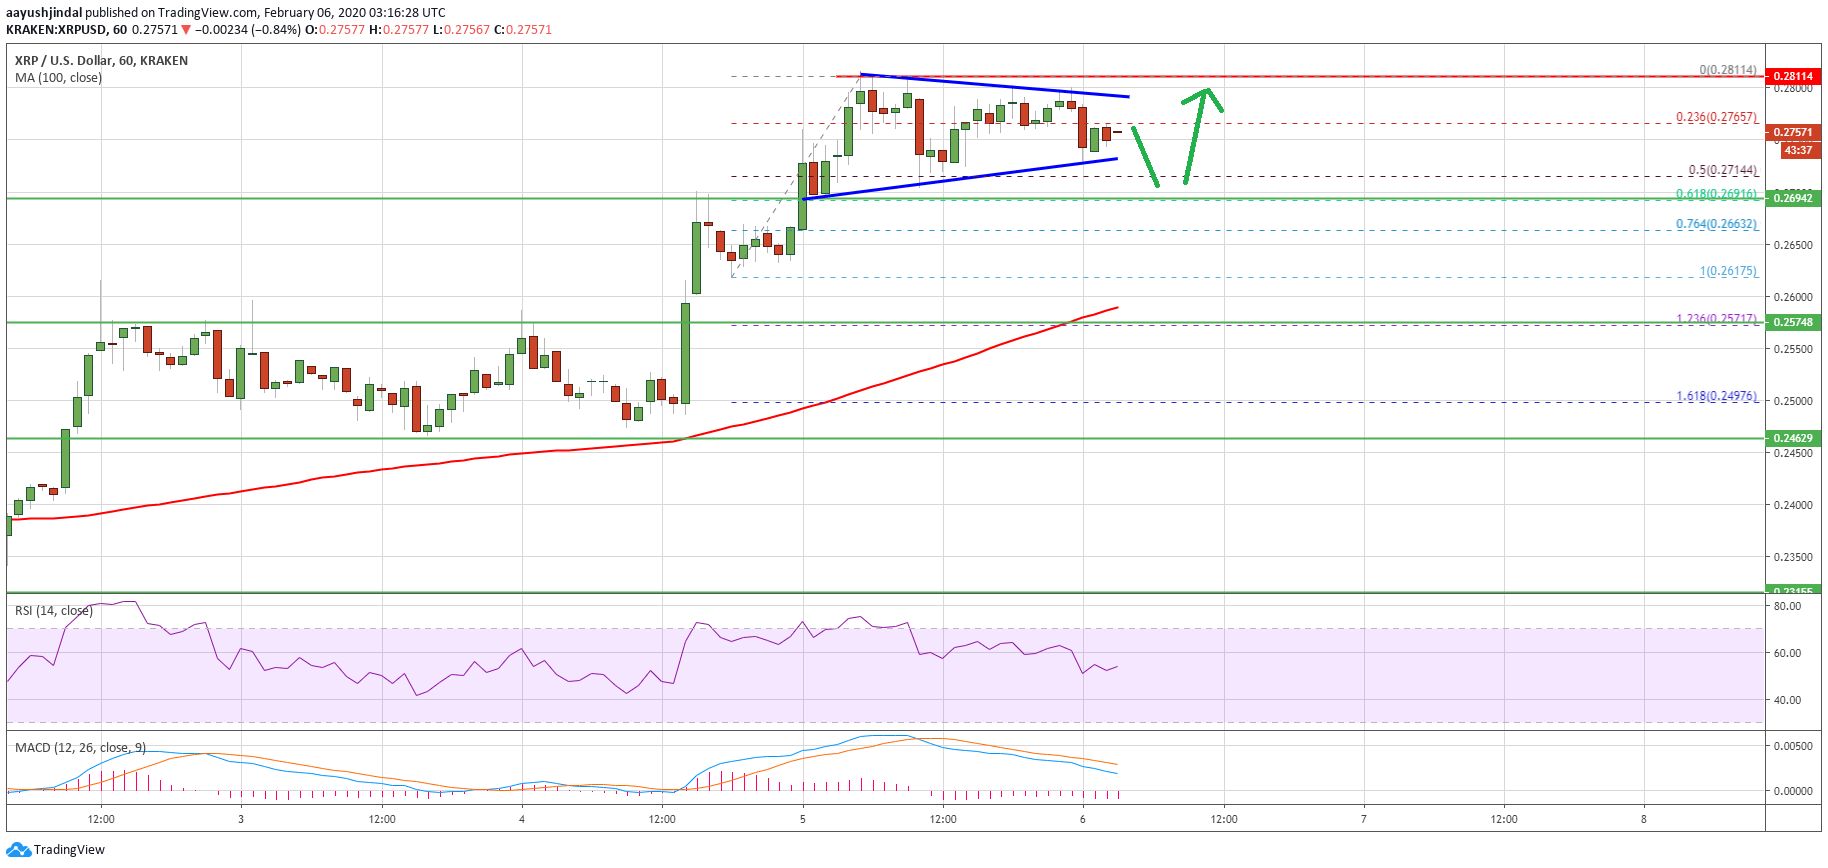This screenshot has height=868, width=1828.
Task: Click the 0.618(0.26916) Fibonacci level label
Action: [x=1717, y=195]
